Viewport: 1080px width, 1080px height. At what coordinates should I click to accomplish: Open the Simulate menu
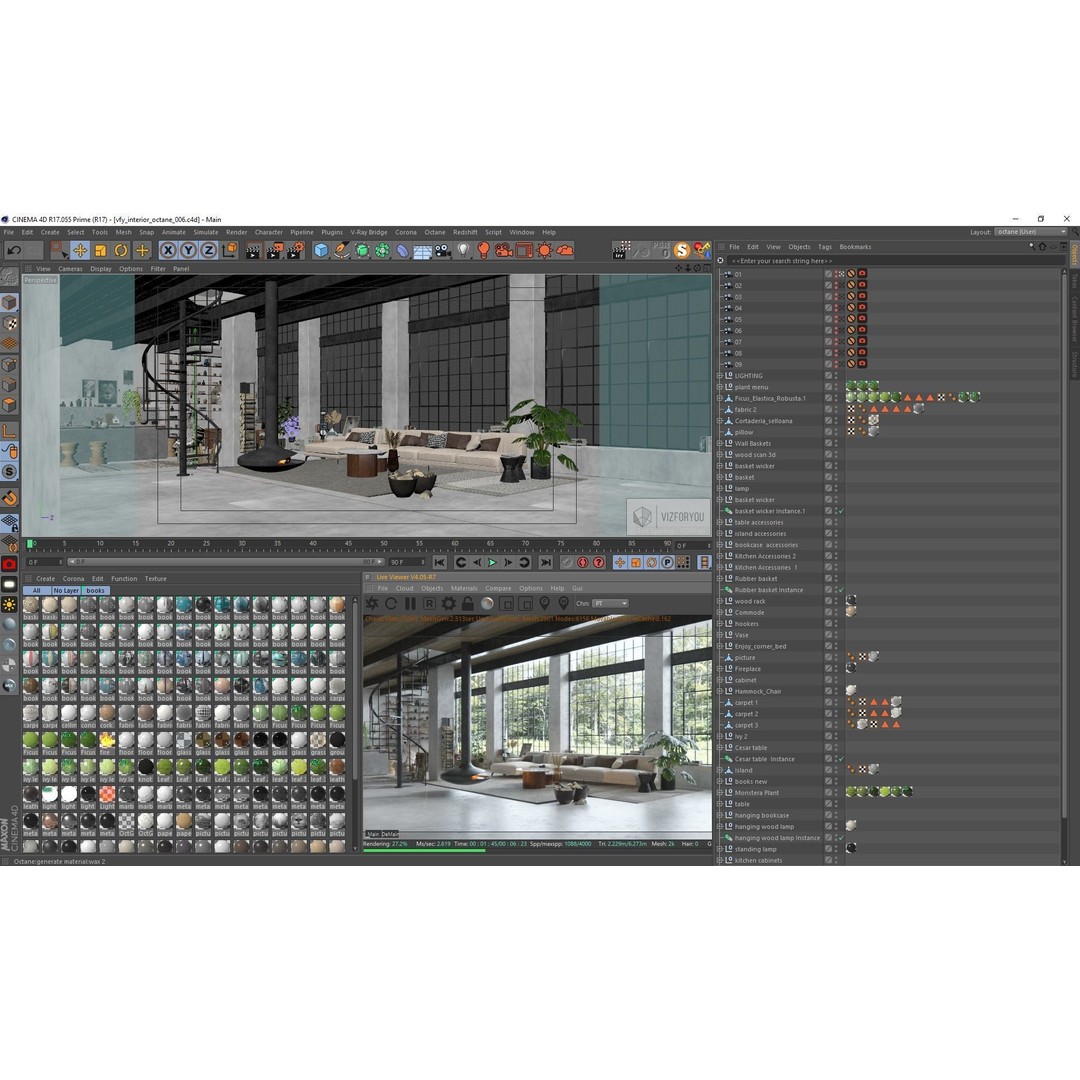(205, 232)
